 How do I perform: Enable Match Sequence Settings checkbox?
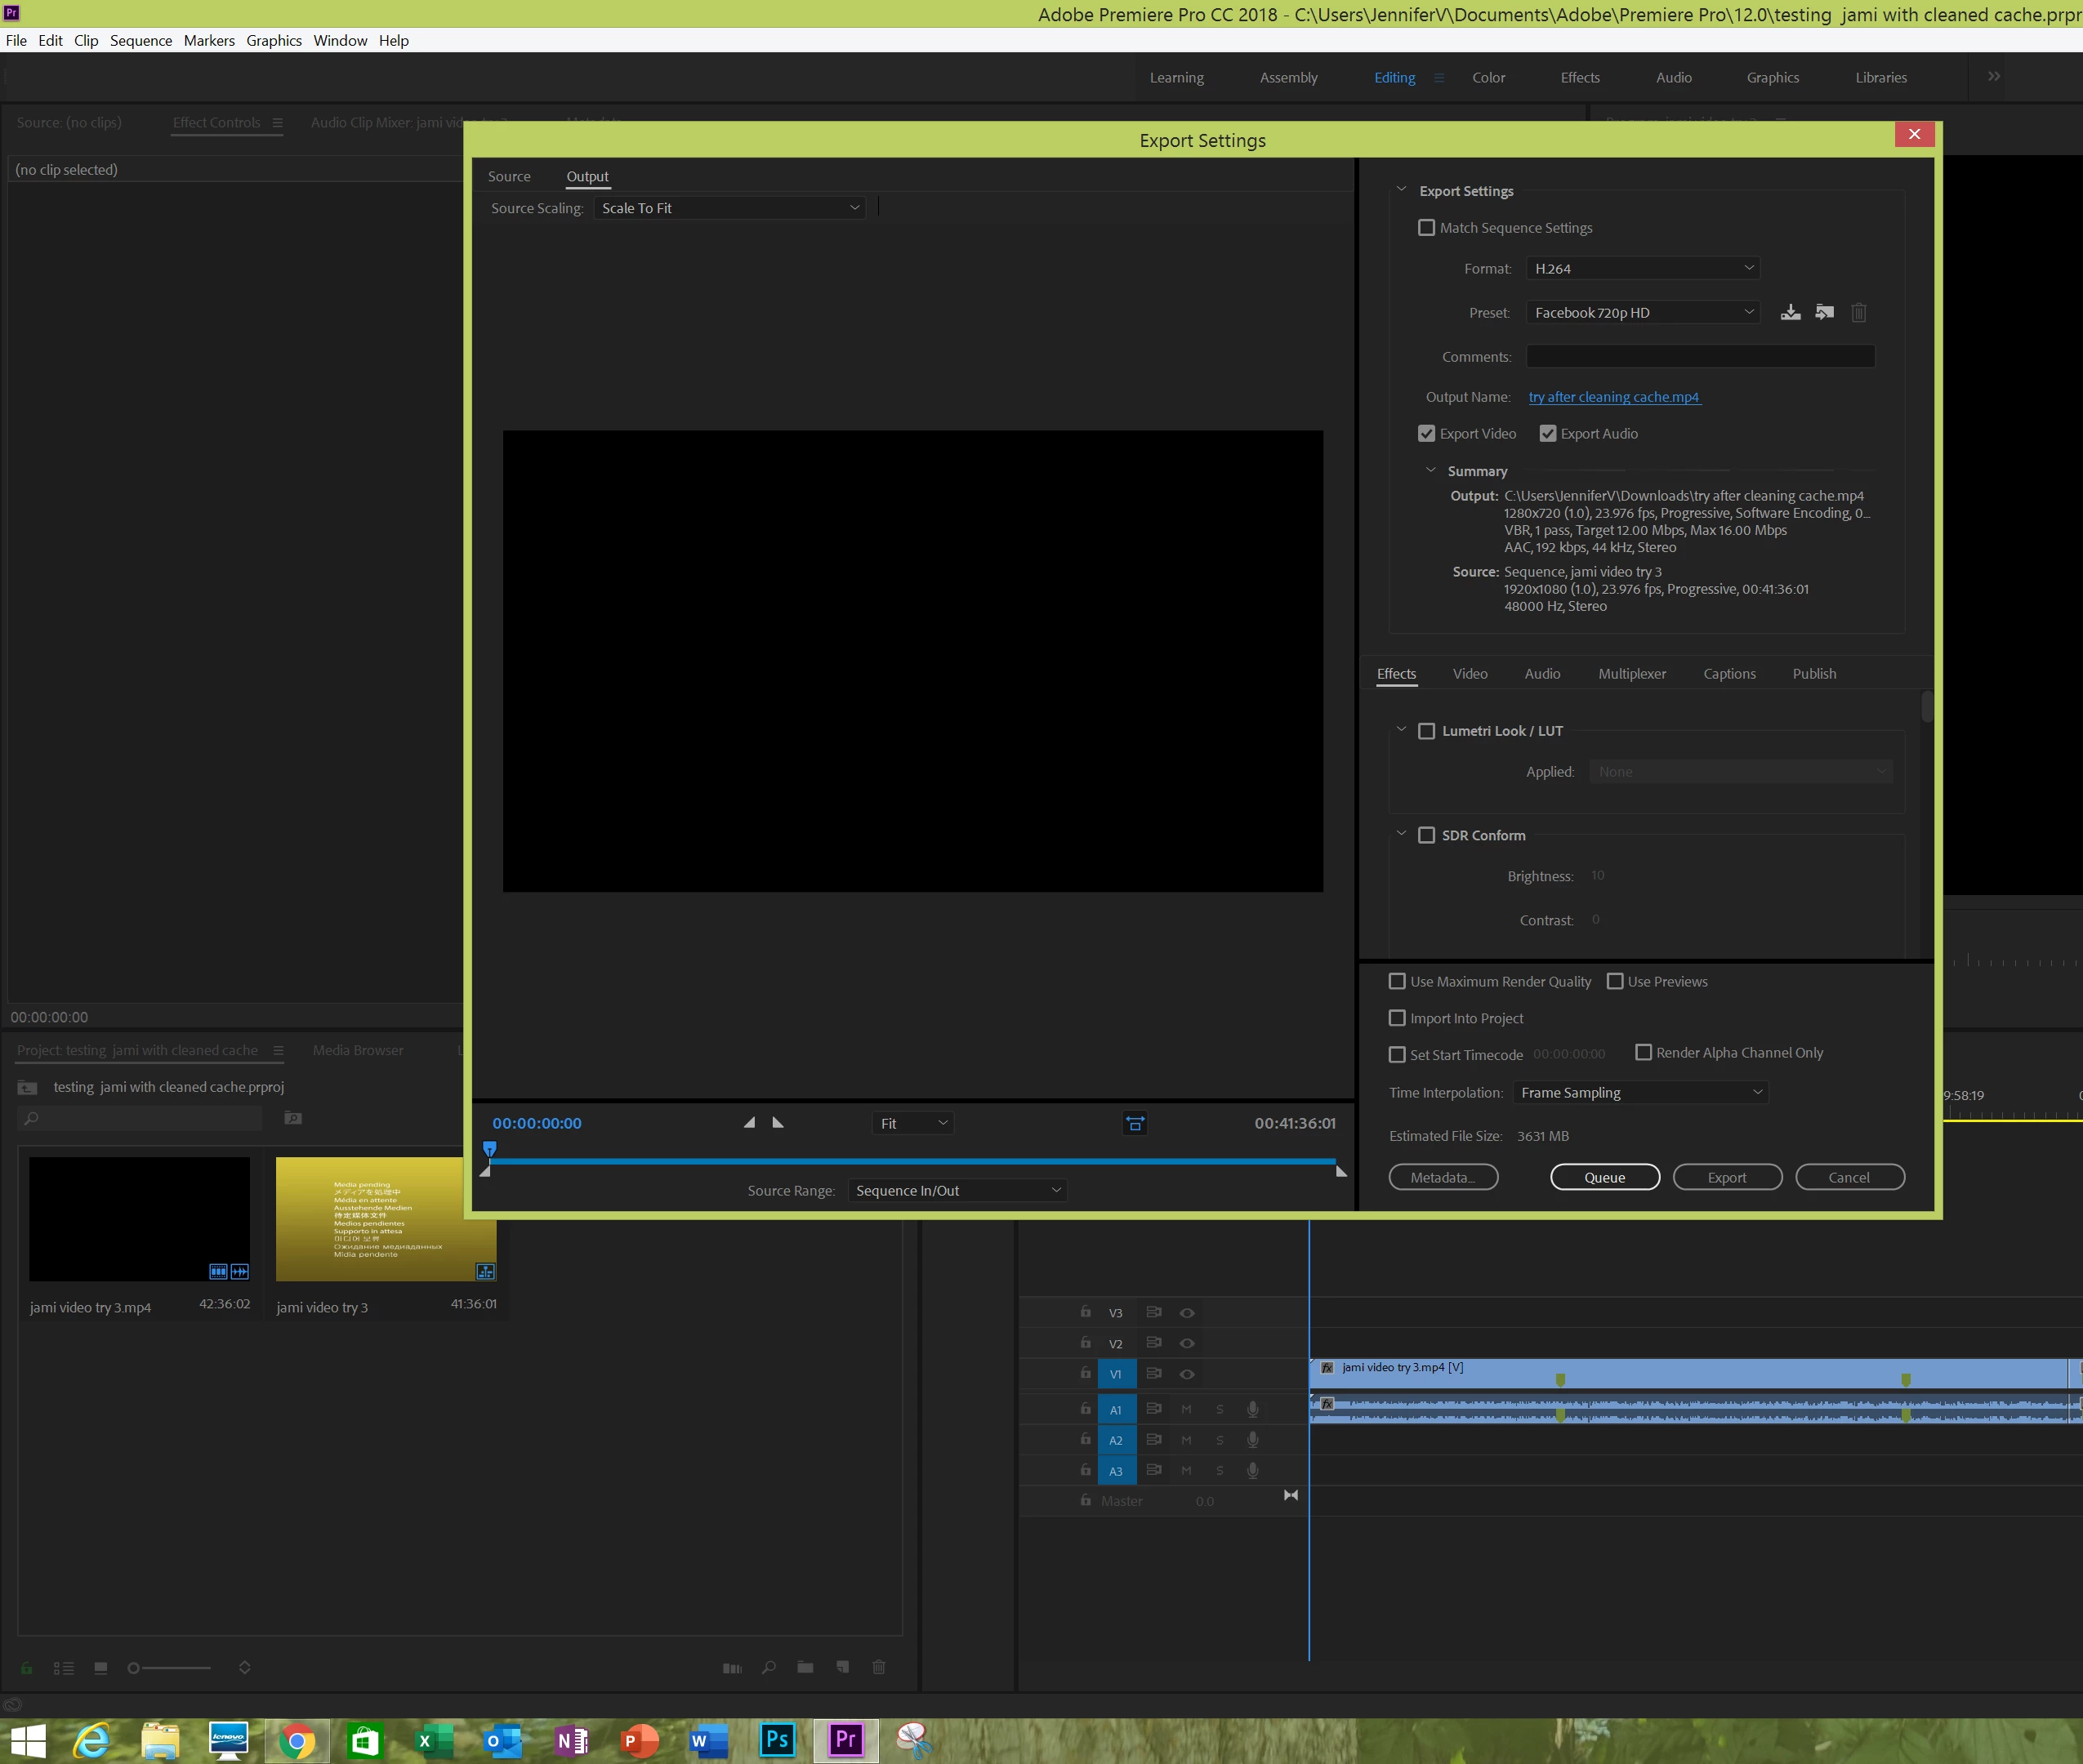coord(1427,228)
